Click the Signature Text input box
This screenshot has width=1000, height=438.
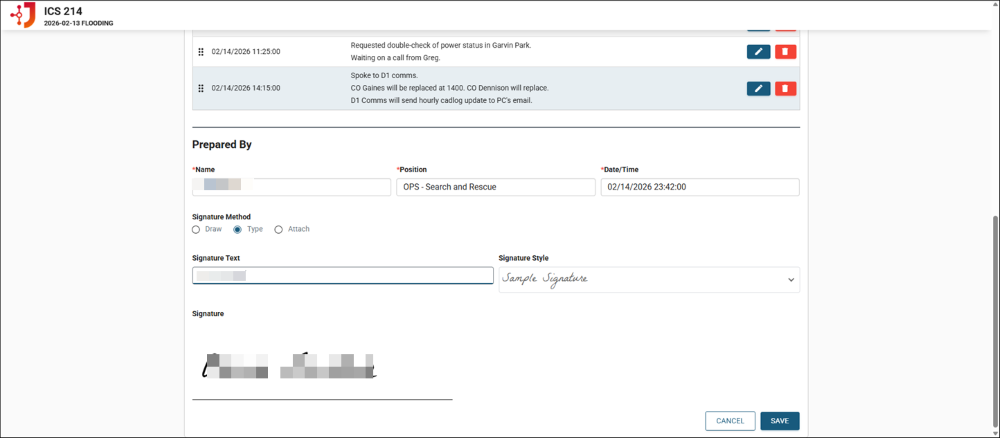point(342,276)
